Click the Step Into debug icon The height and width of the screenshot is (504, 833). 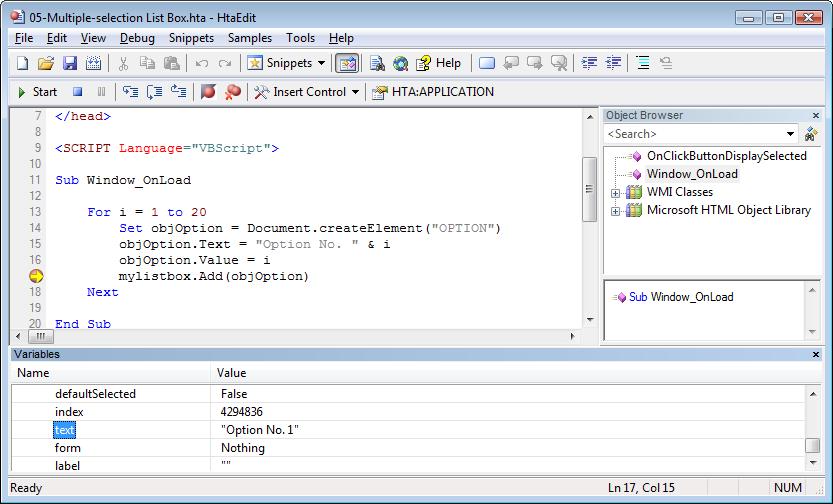pyautogui.click(x=130, y=92)
